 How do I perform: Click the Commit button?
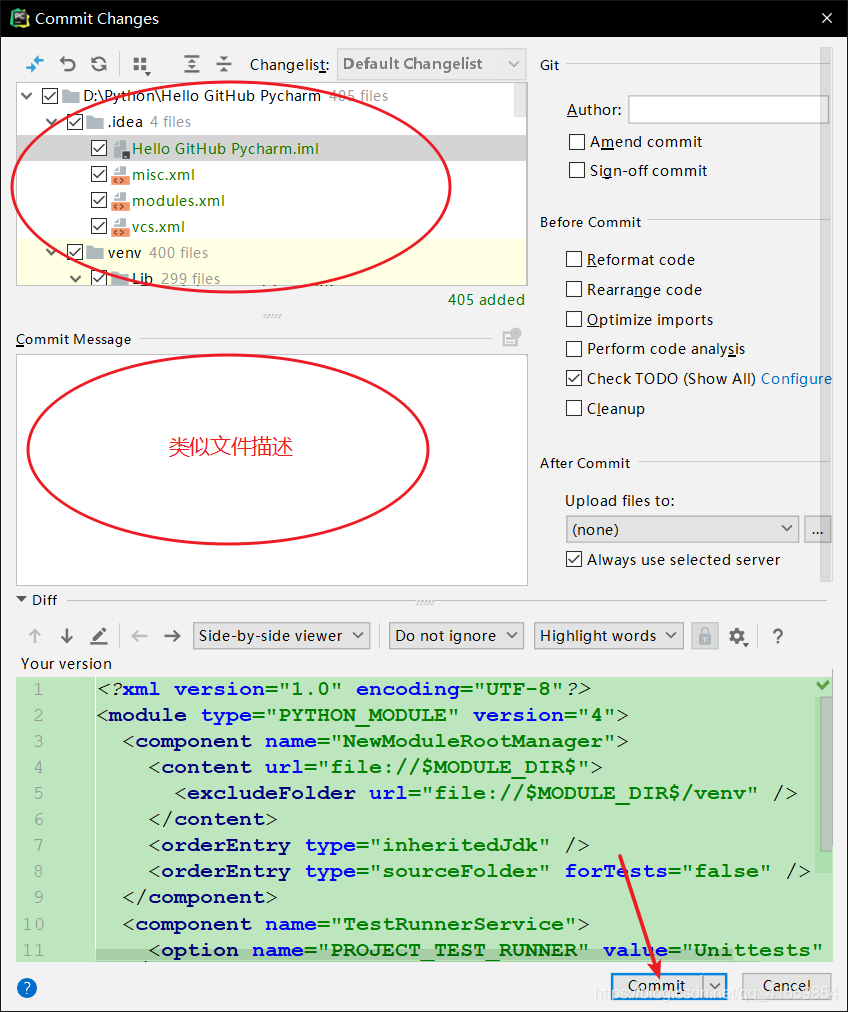coord(658,986)
